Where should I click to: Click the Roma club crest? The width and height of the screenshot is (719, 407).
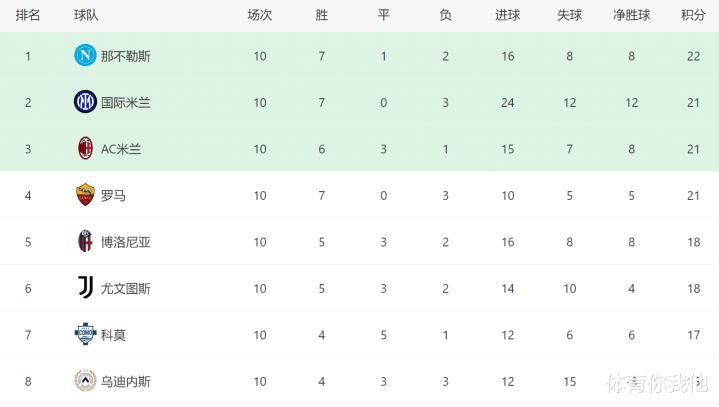point(85,195)
